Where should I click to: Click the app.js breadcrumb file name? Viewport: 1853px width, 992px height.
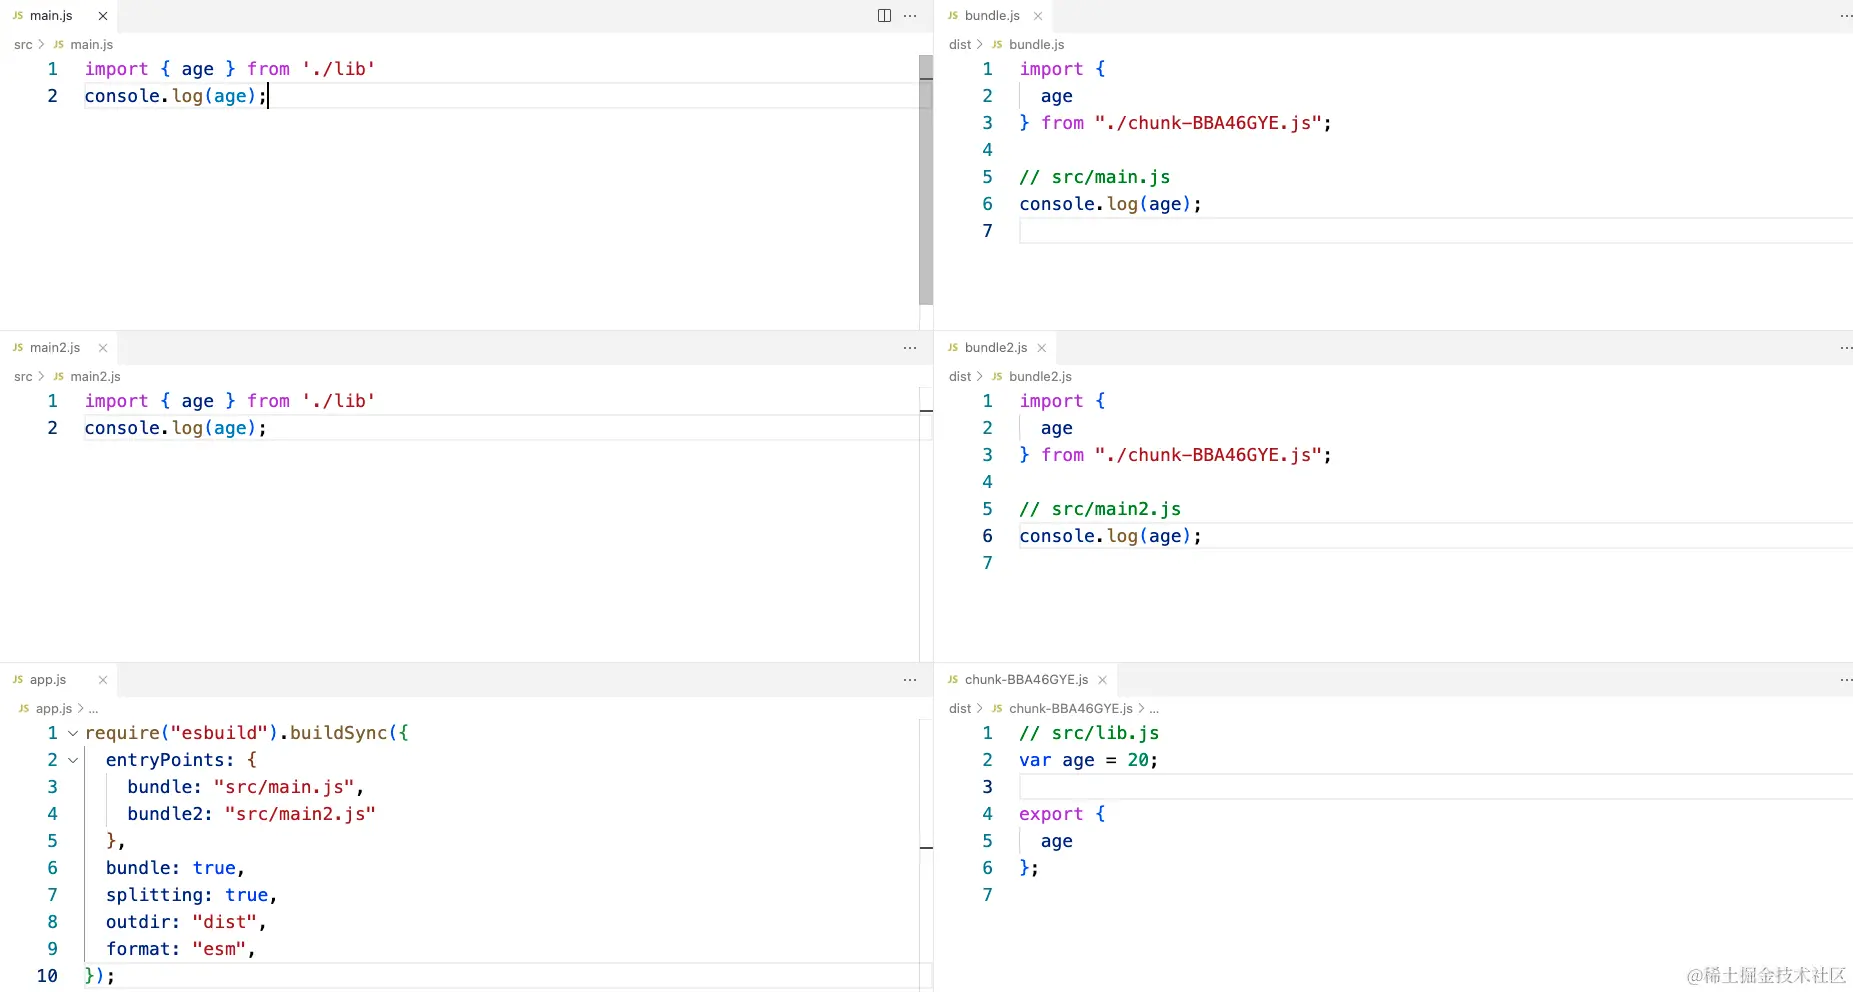54,709
